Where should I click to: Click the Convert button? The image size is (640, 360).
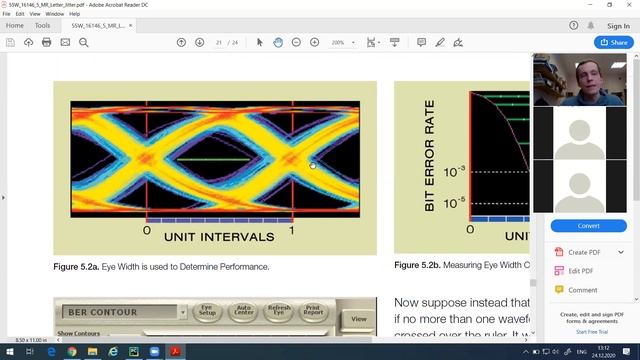tap(589, 226)
